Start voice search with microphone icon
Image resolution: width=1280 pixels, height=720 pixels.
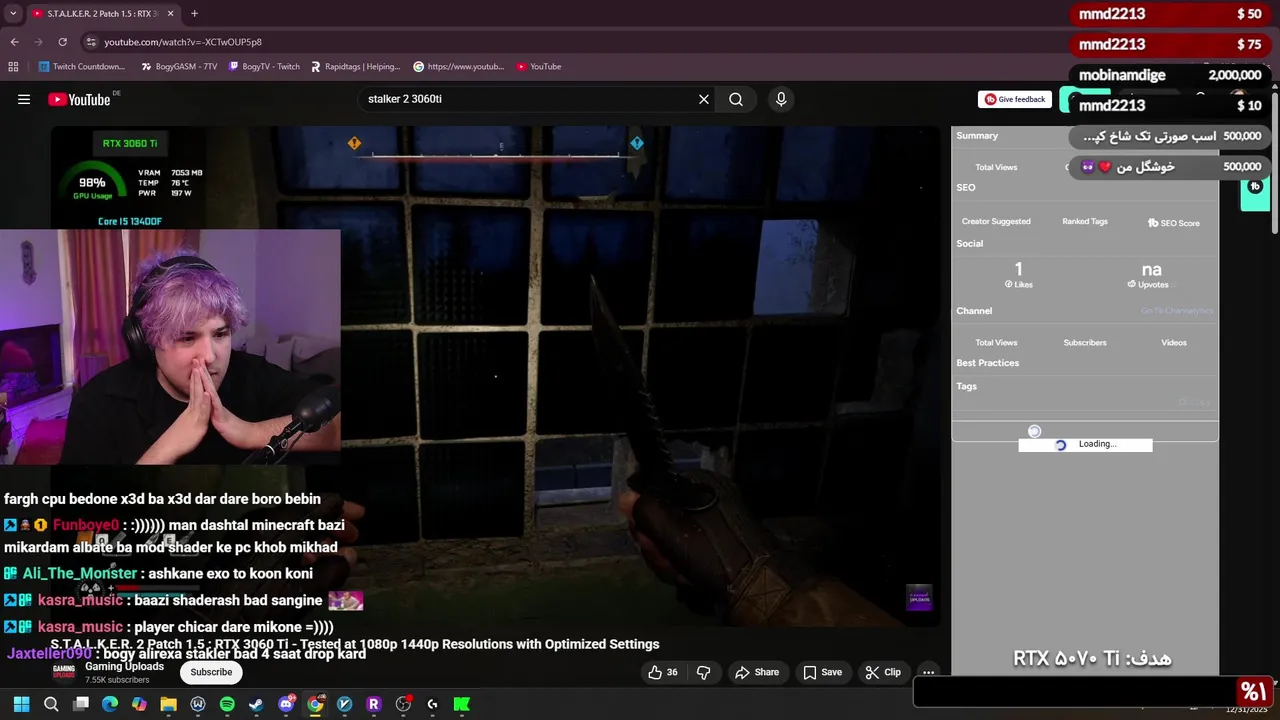[781, 99]
